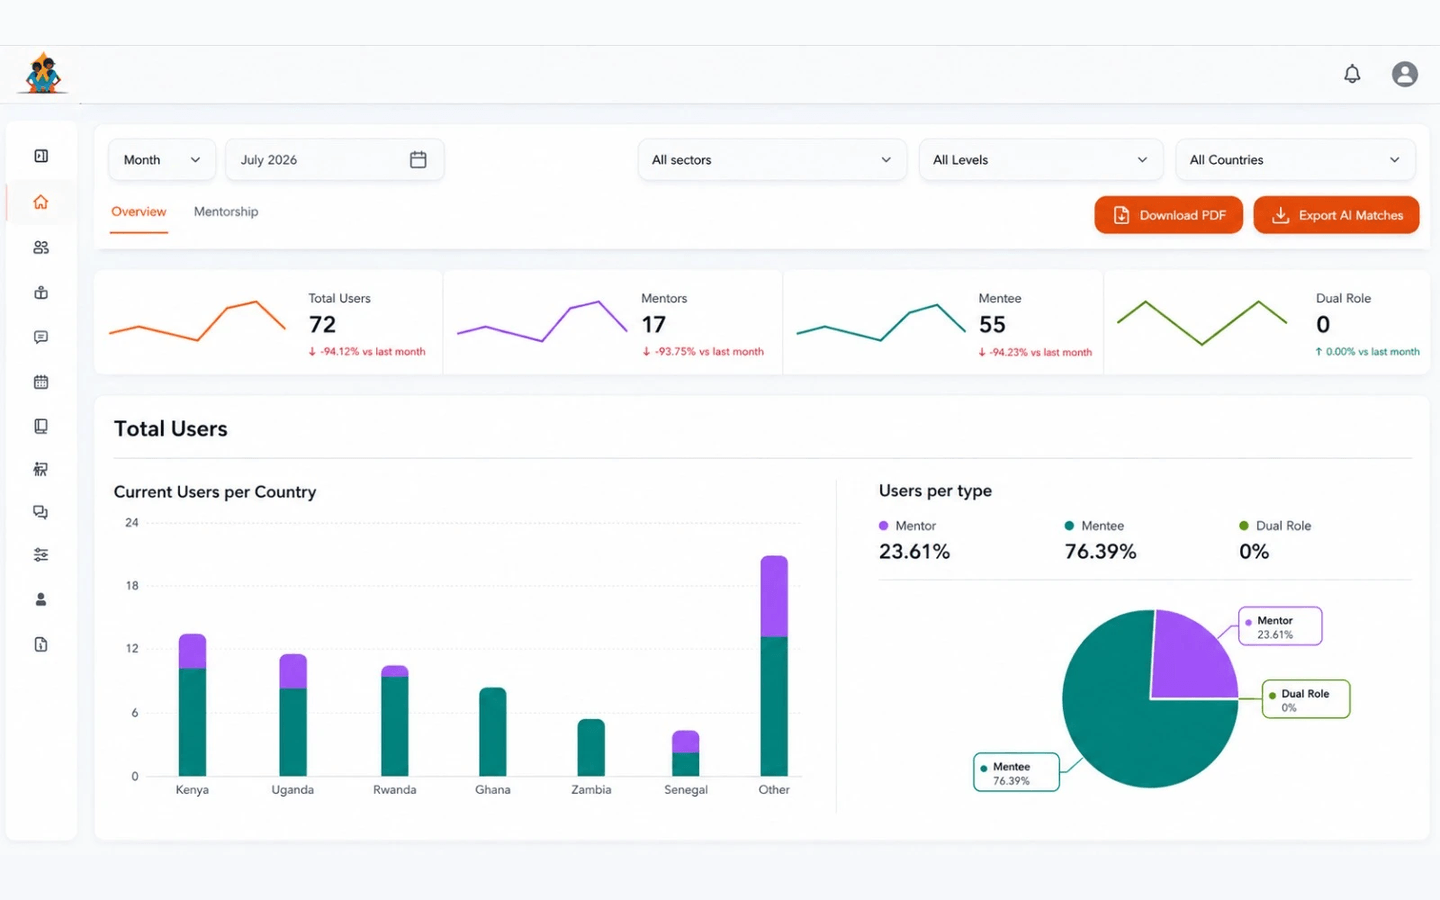Open the All sectors dropdown
This screenshot has height=900, width=1440.
point(772,160)
